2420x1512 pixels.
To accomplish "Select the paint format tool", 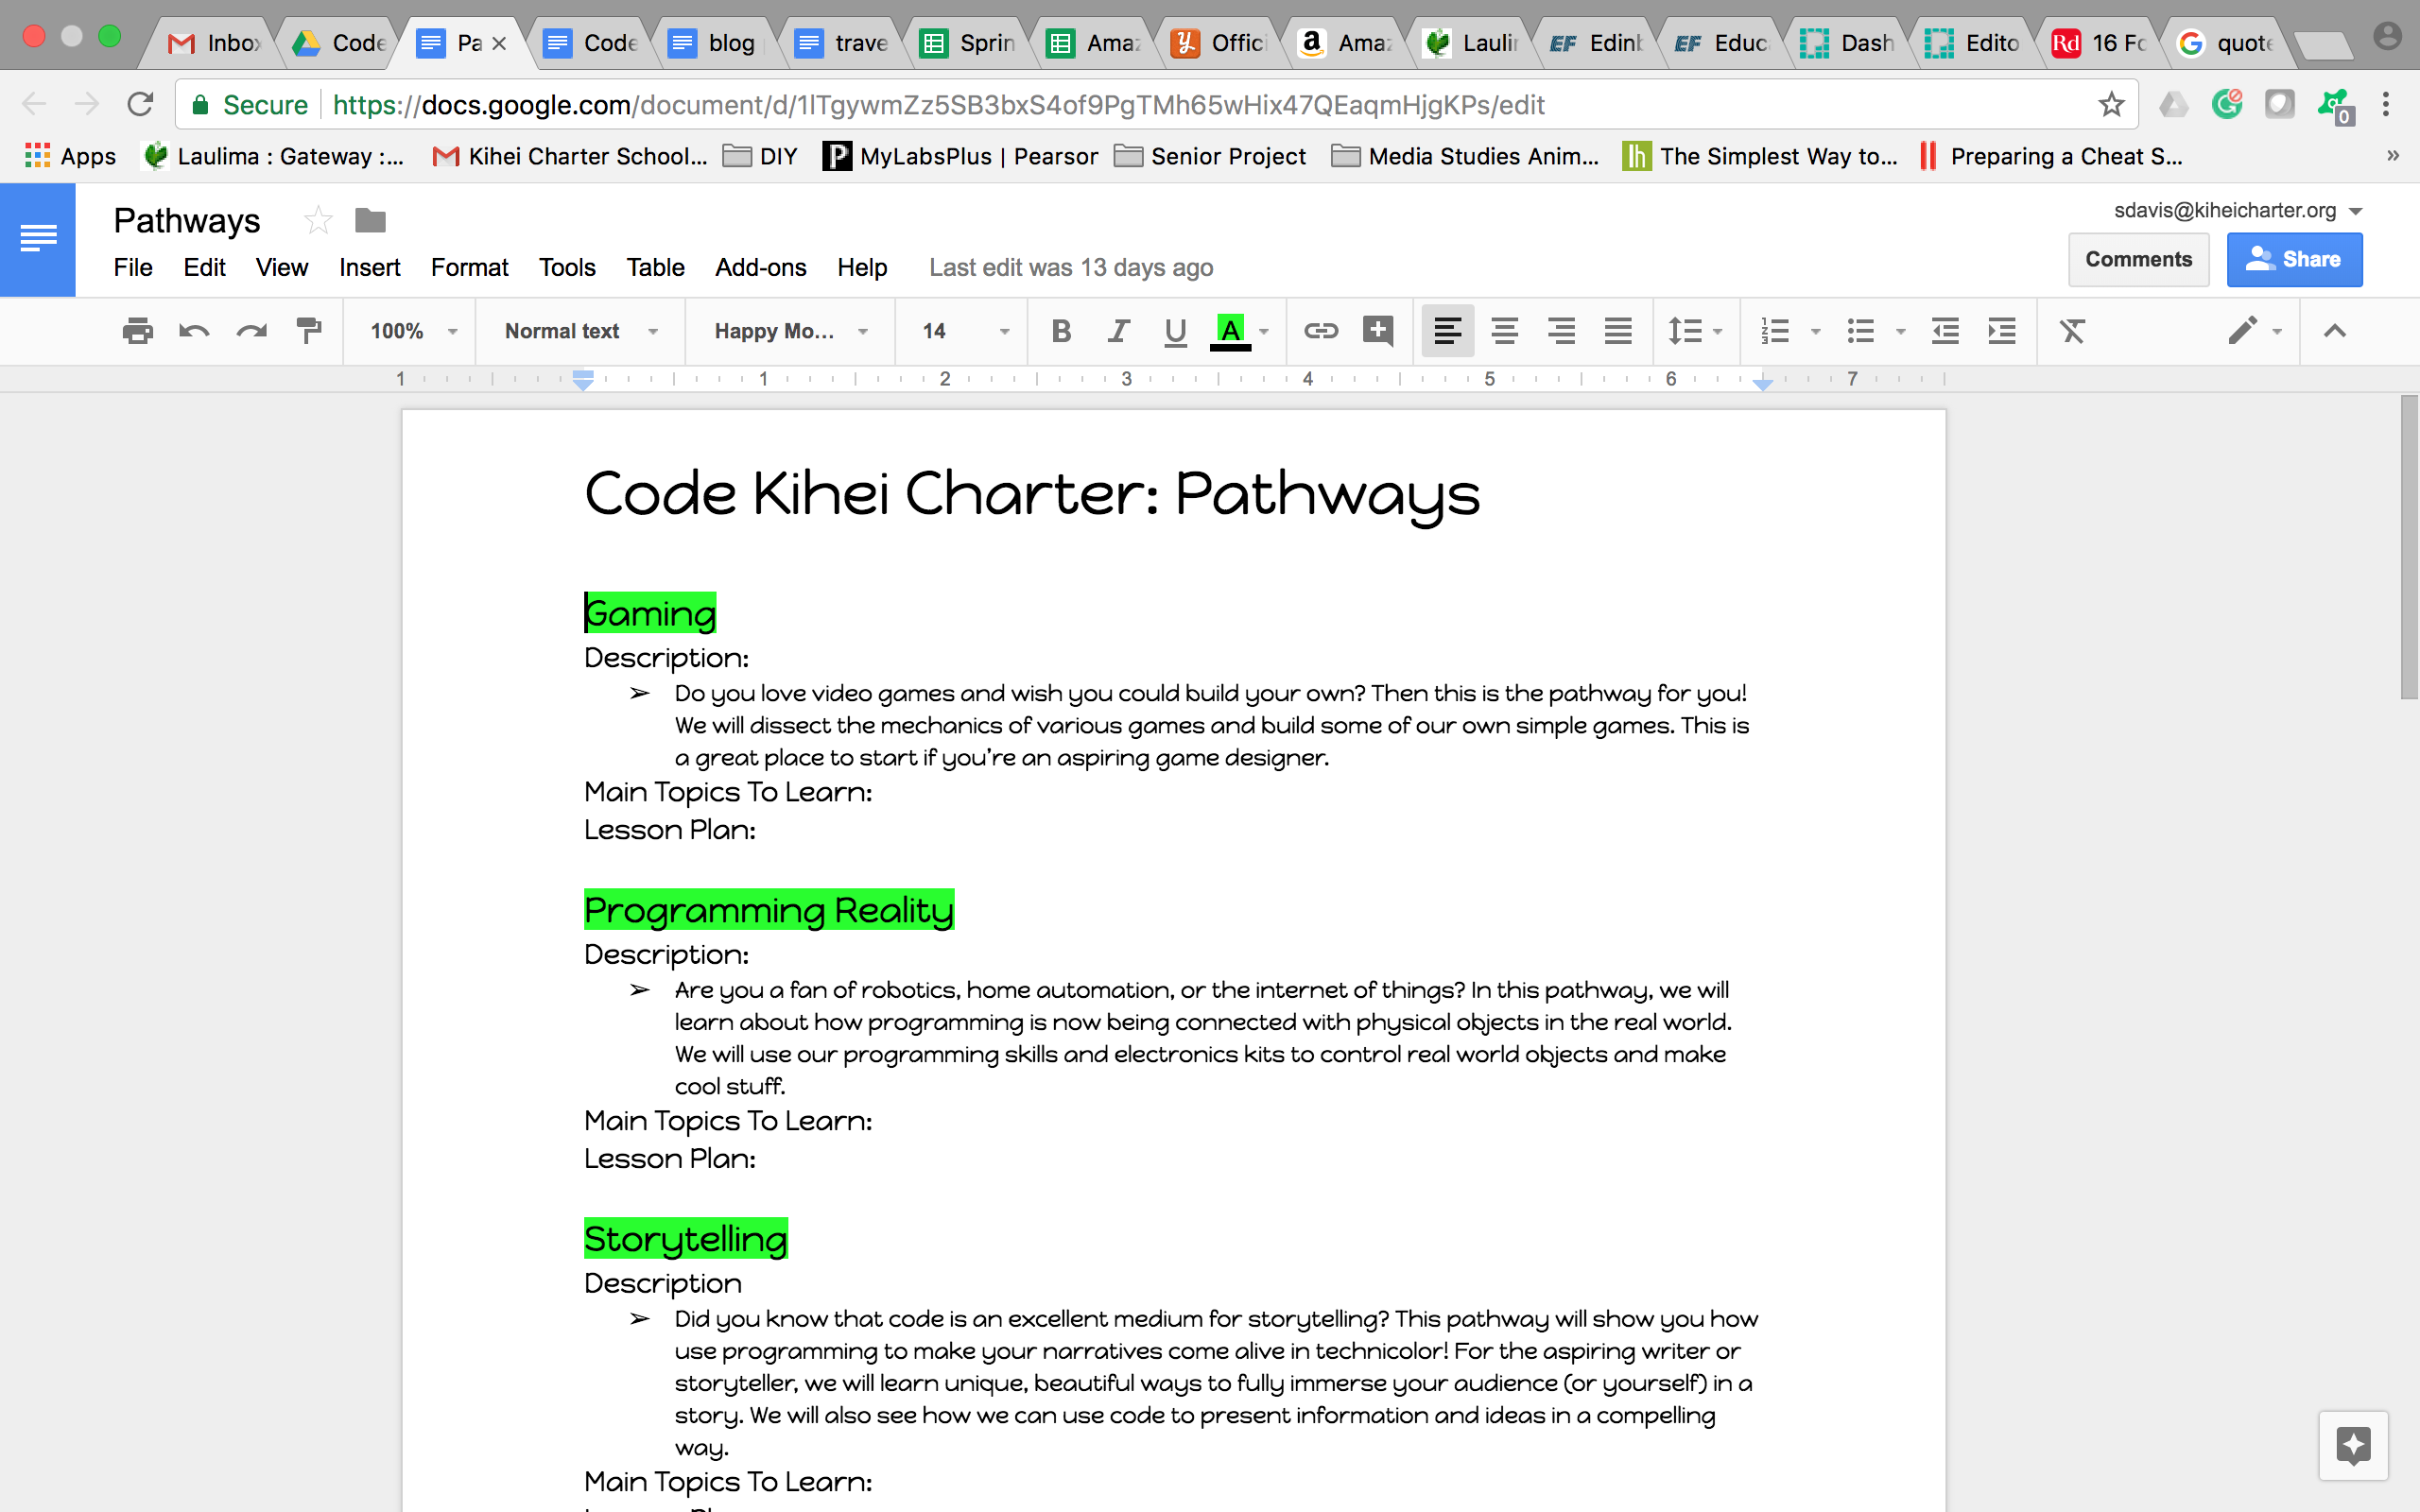I will pyautogui.click(x=309, y=331).
